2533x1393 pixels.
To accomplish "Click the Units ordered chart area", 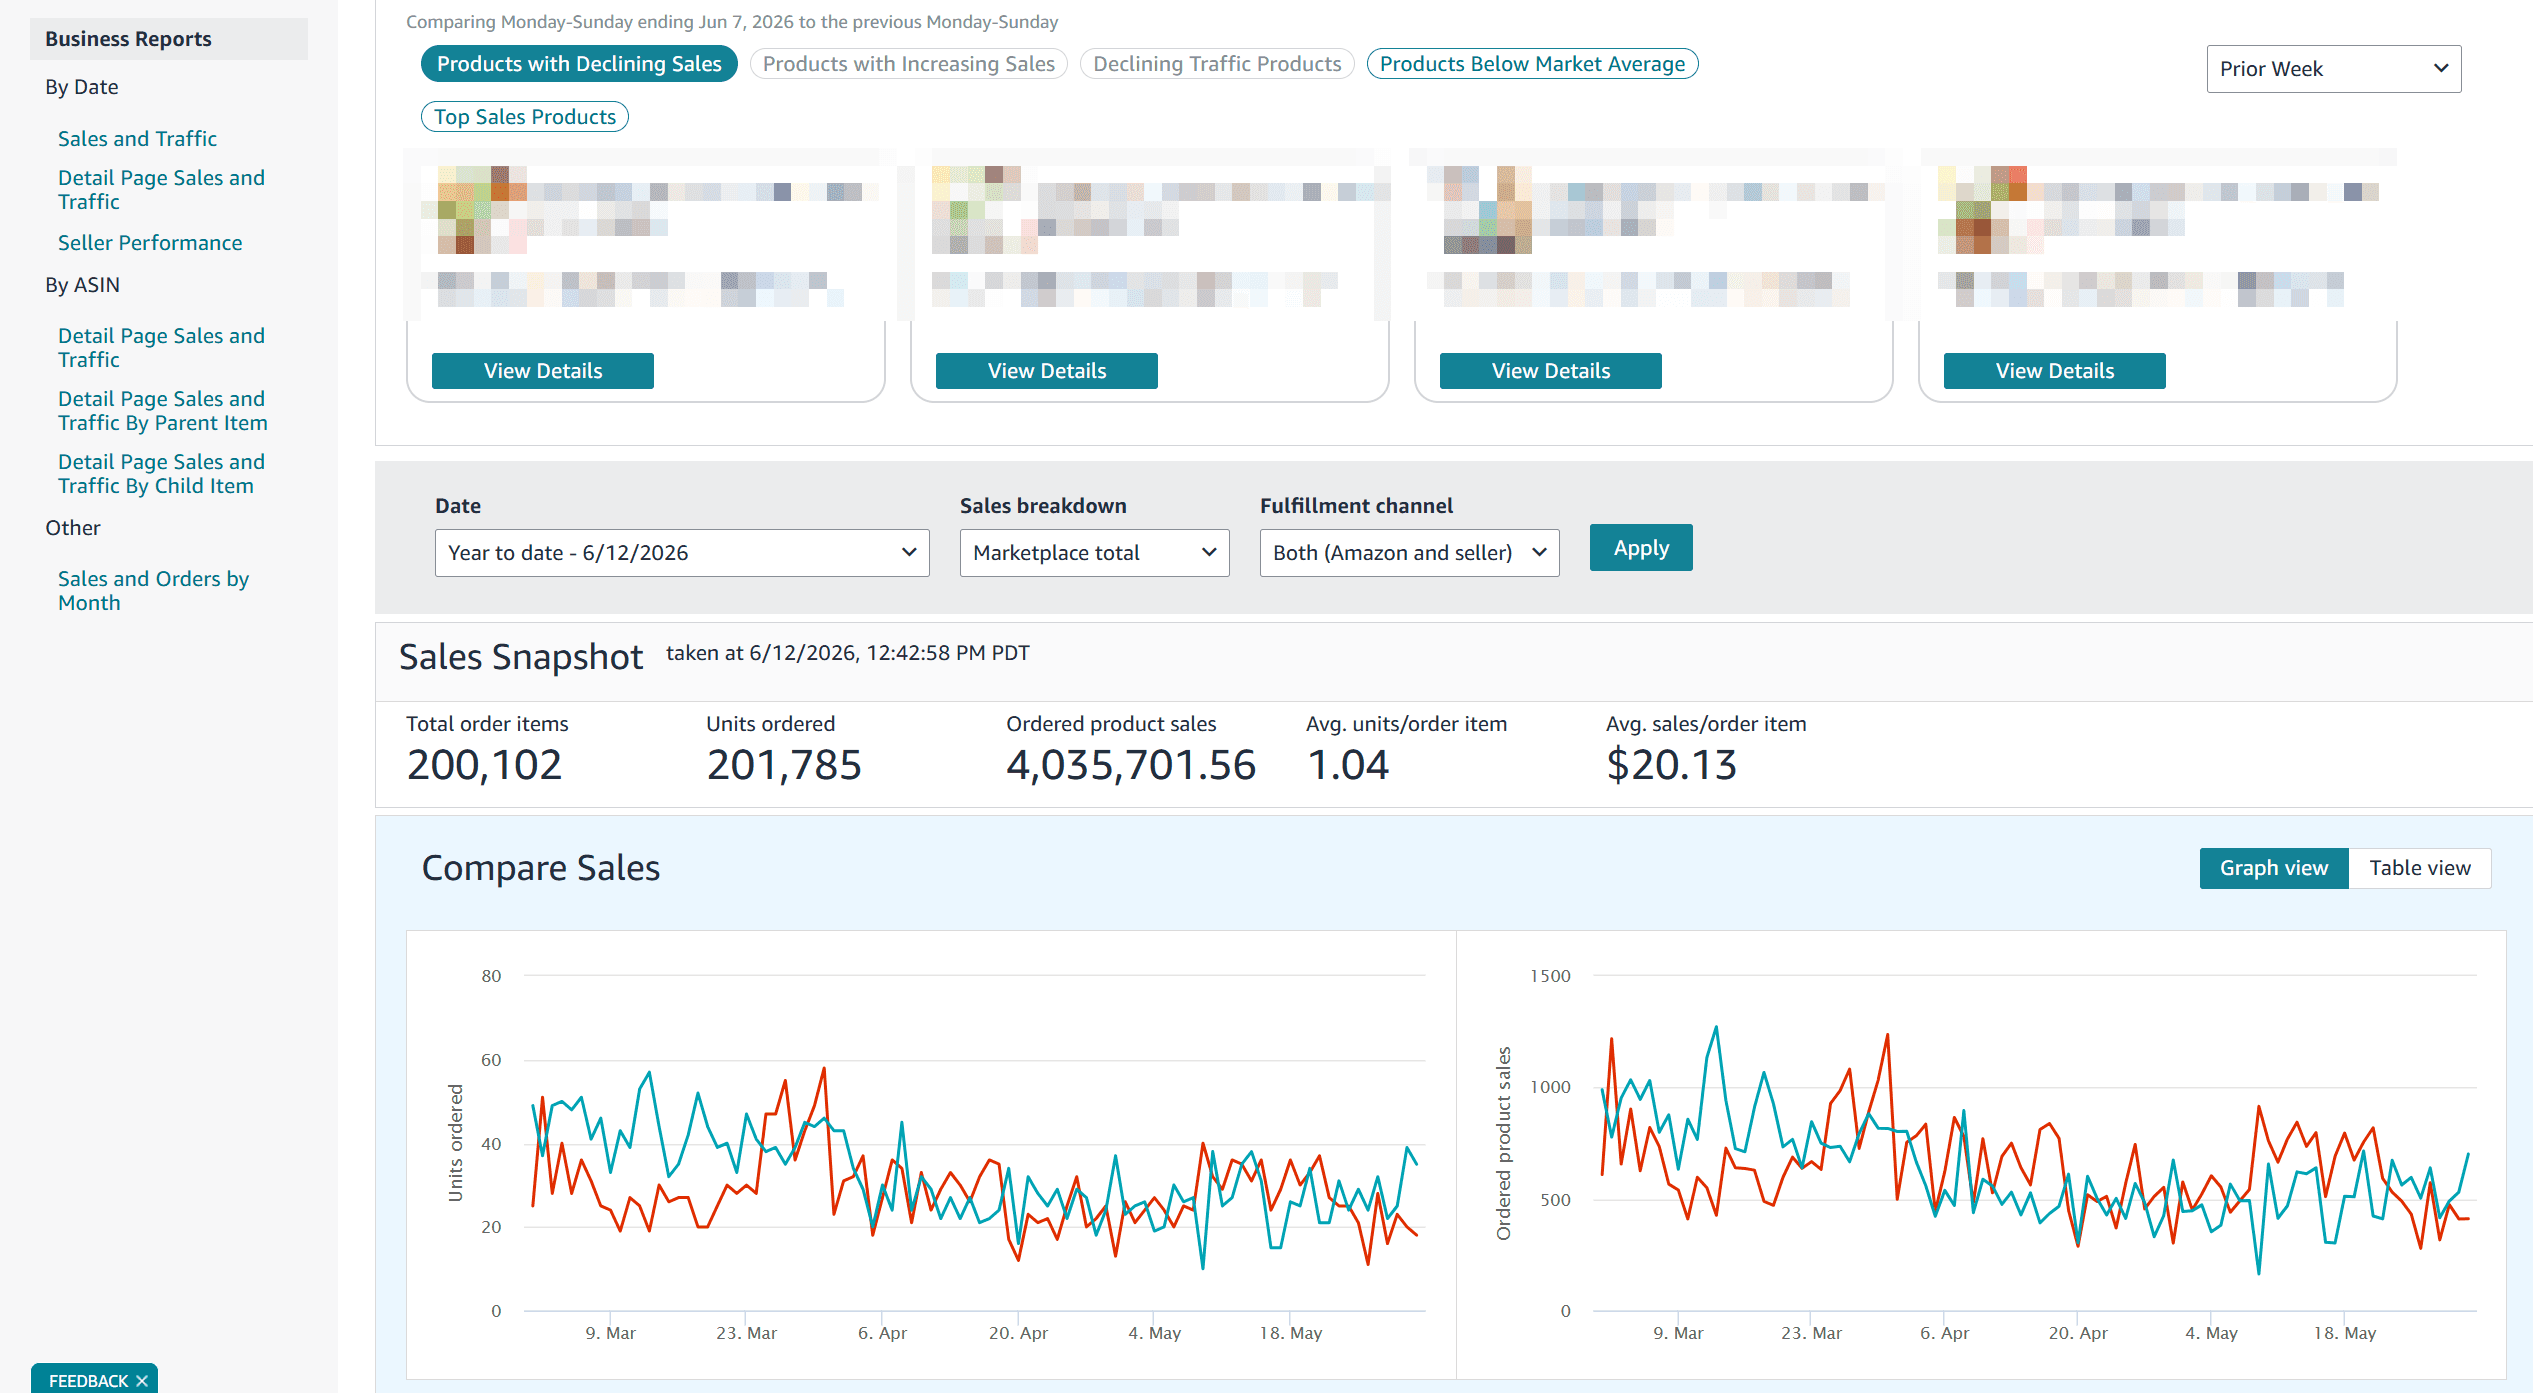I will pos(975,1143).
